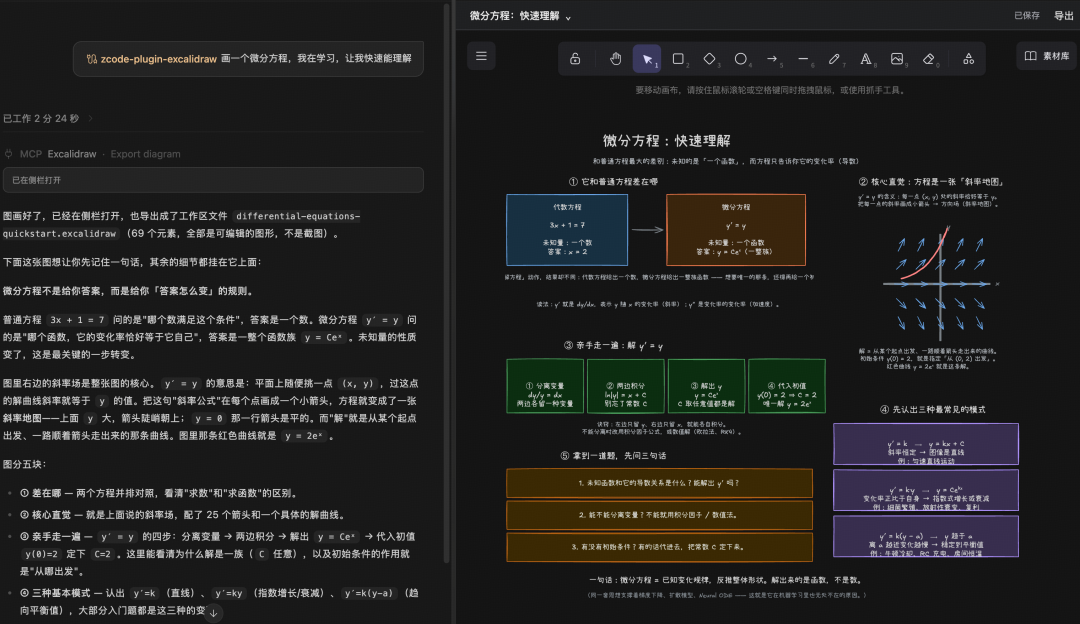Click the MCP plug icon beside Excalidraw
Screen dimensions: 1080x624
pyautogui.click(x=9, y=154)
